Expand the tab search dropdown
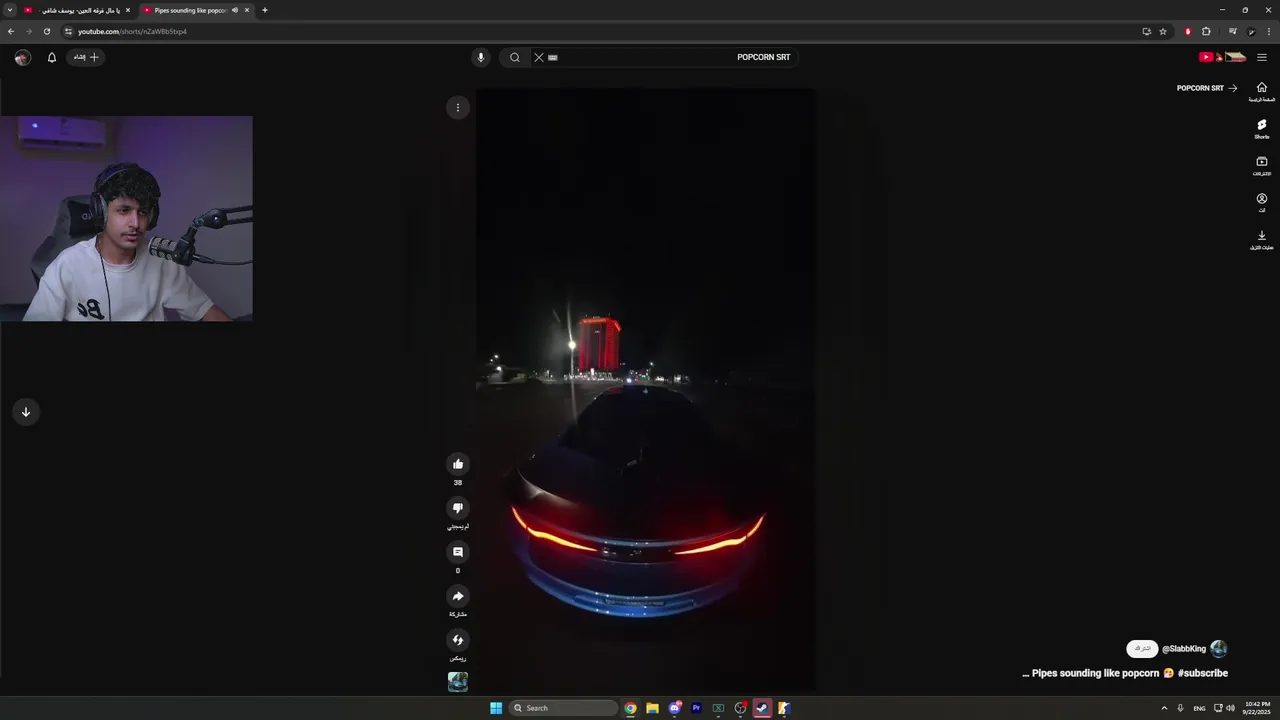This screenshot has height=720, width=1280. coord(9,10)
